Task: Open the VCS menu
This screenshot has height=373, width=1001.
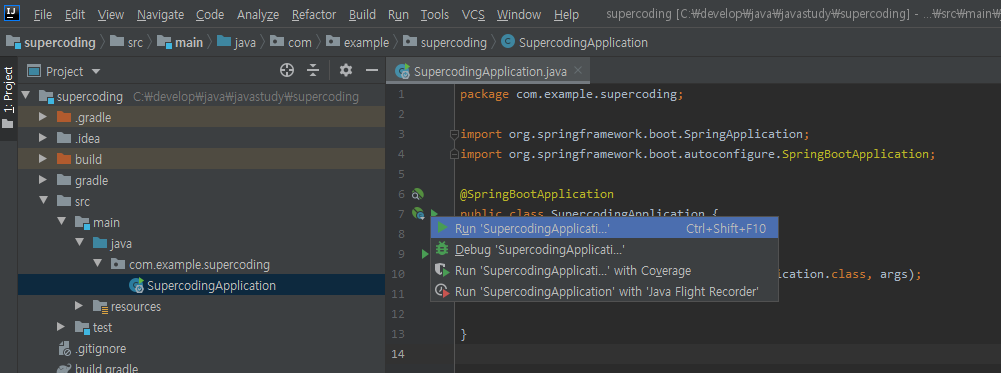Action: (x=473, y=14)
